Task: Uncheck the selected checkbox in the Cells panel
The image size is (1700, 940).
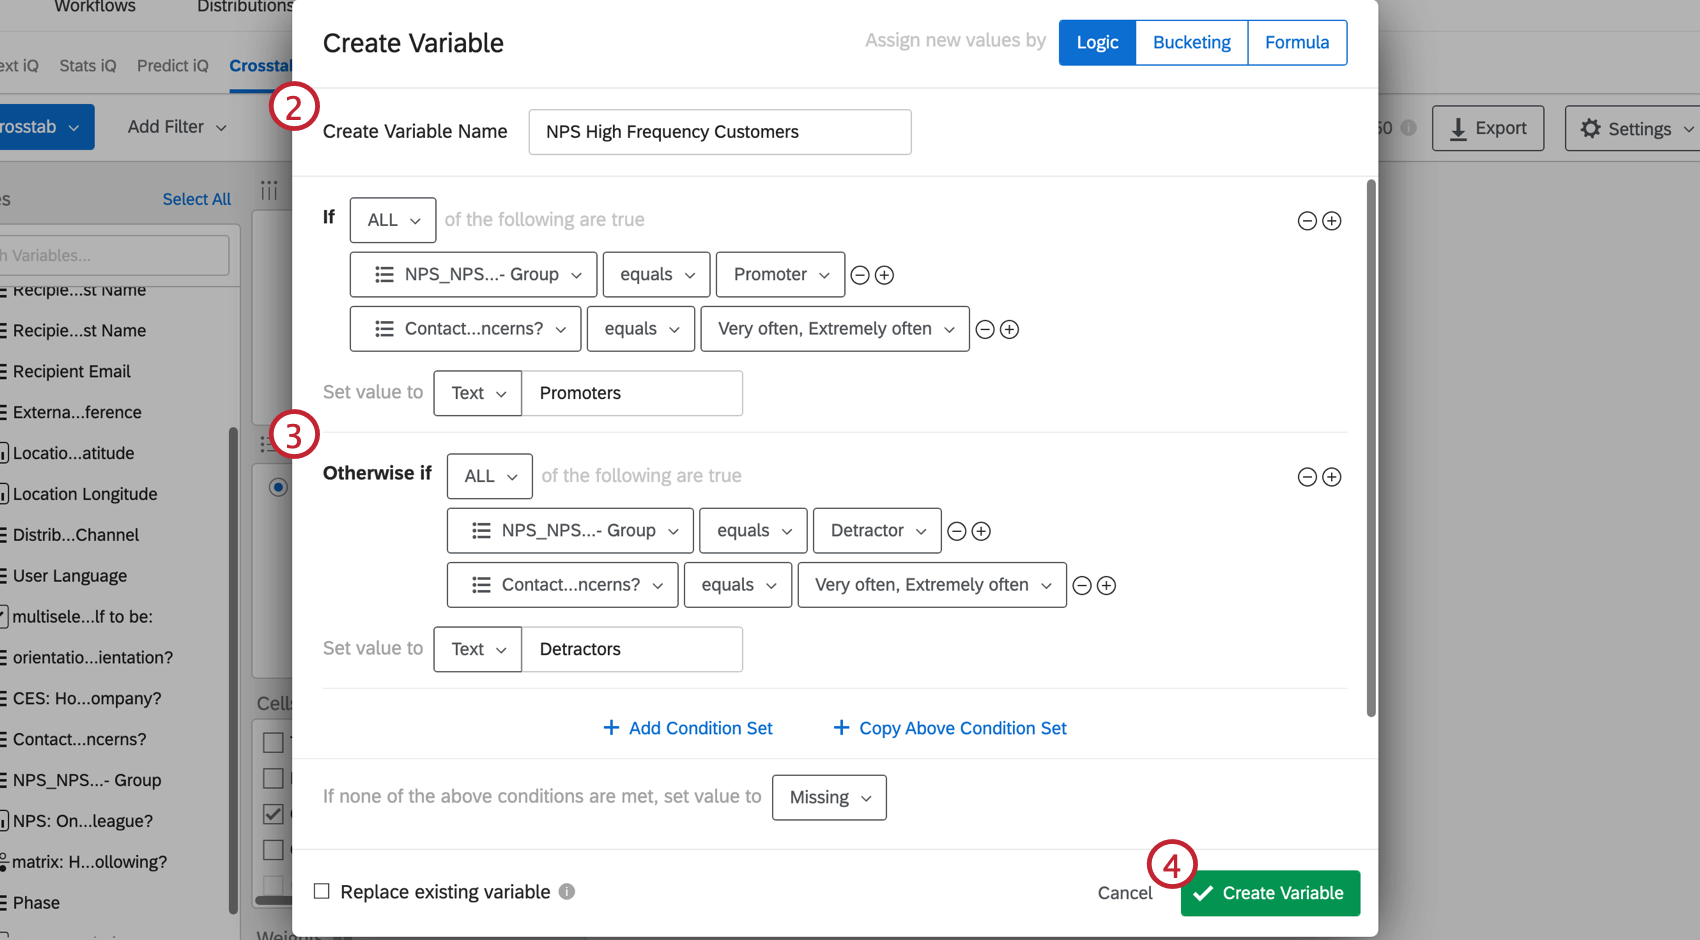Action: [274, 814]
